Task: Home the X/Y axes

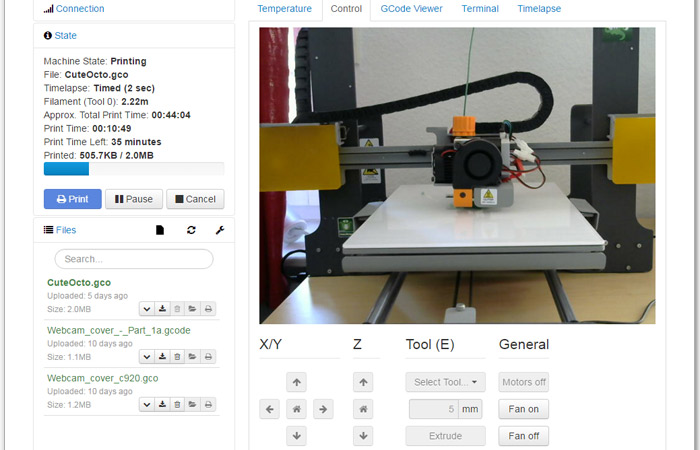Action: coord(296,409)
